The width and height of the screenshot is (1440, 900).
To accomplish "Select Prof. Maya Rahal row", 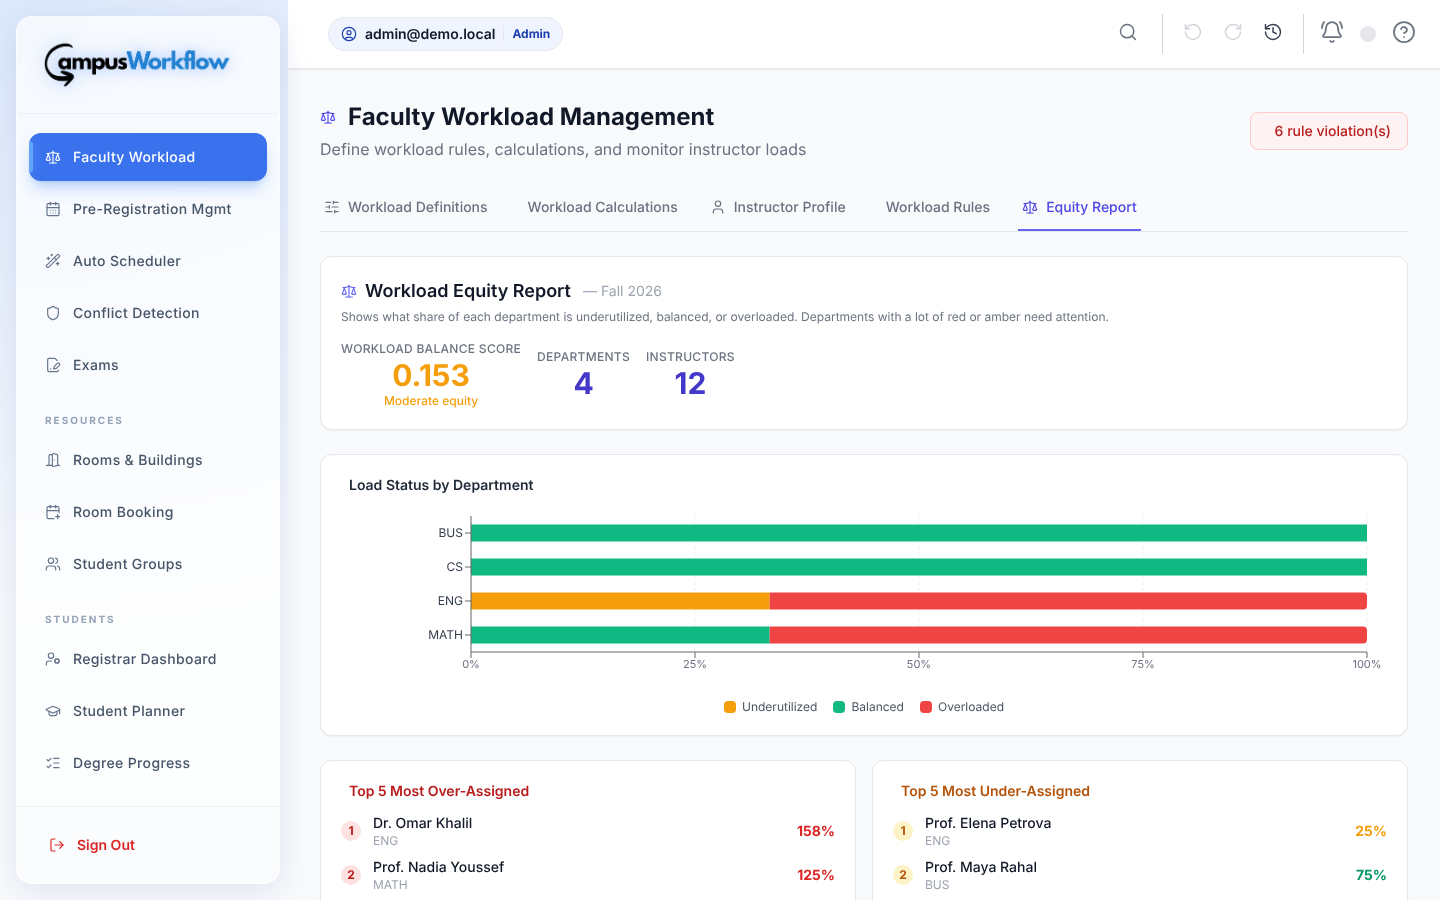I will 1140,875.
